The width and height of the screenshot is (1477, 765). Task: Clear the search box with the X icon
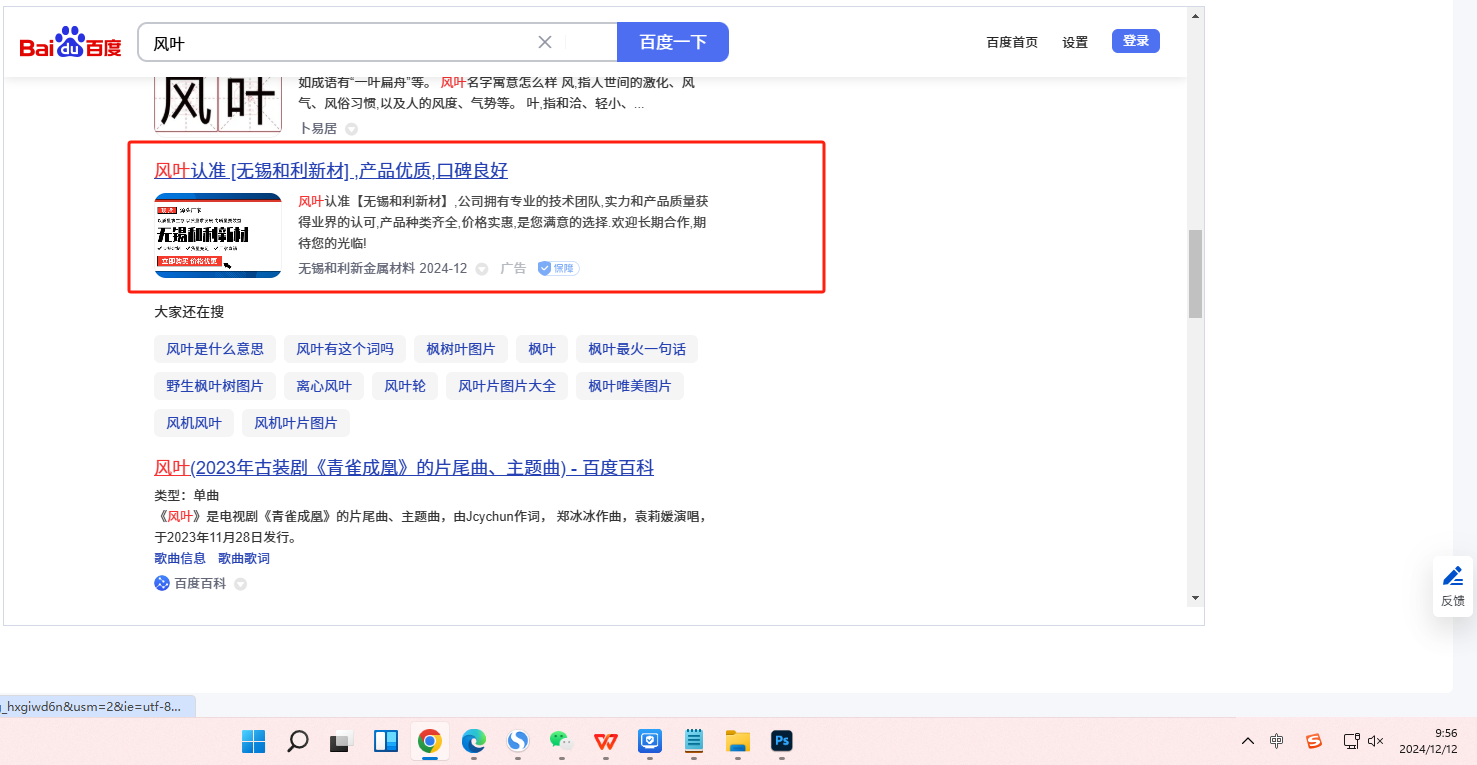pos(545,42)
